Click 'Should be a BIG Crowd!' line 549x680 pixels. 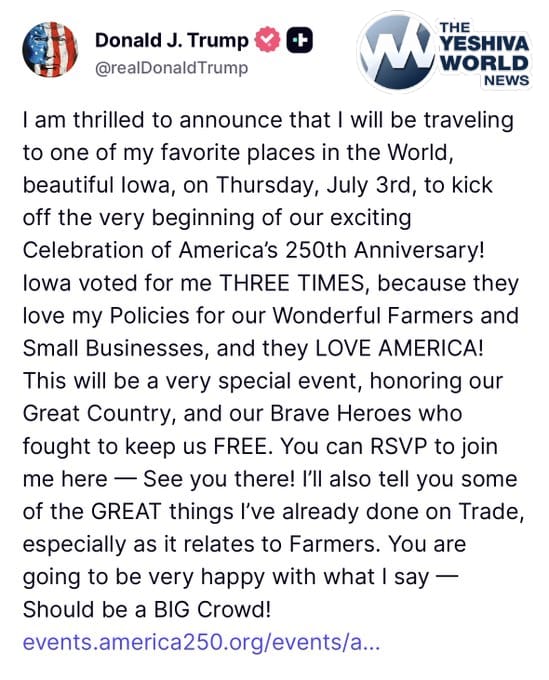tap(147, 610)
